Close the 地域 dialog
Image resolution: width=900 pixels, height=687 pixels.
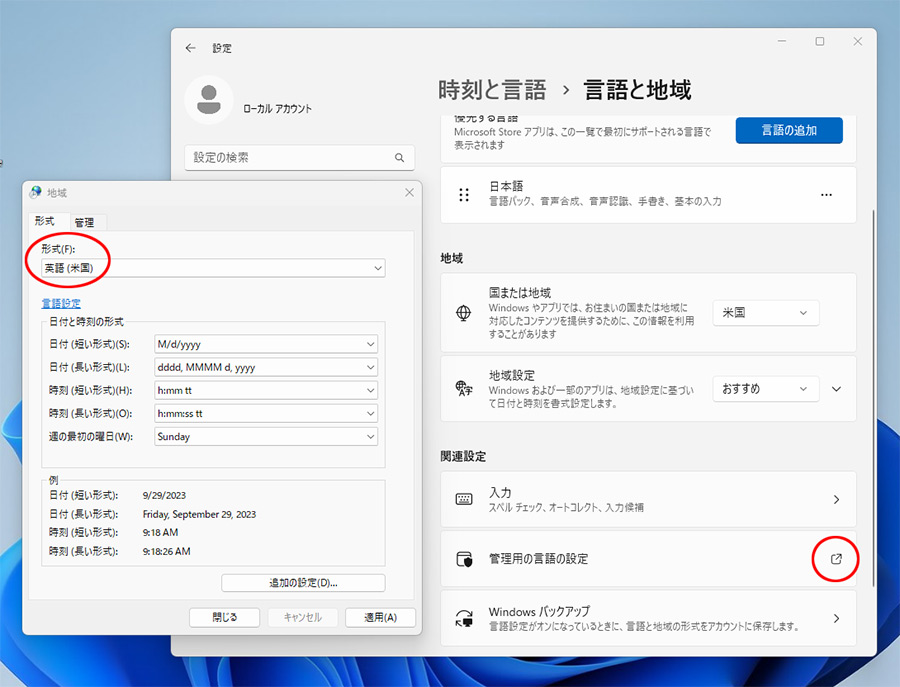pyautogui.click(x=409, y=193)
